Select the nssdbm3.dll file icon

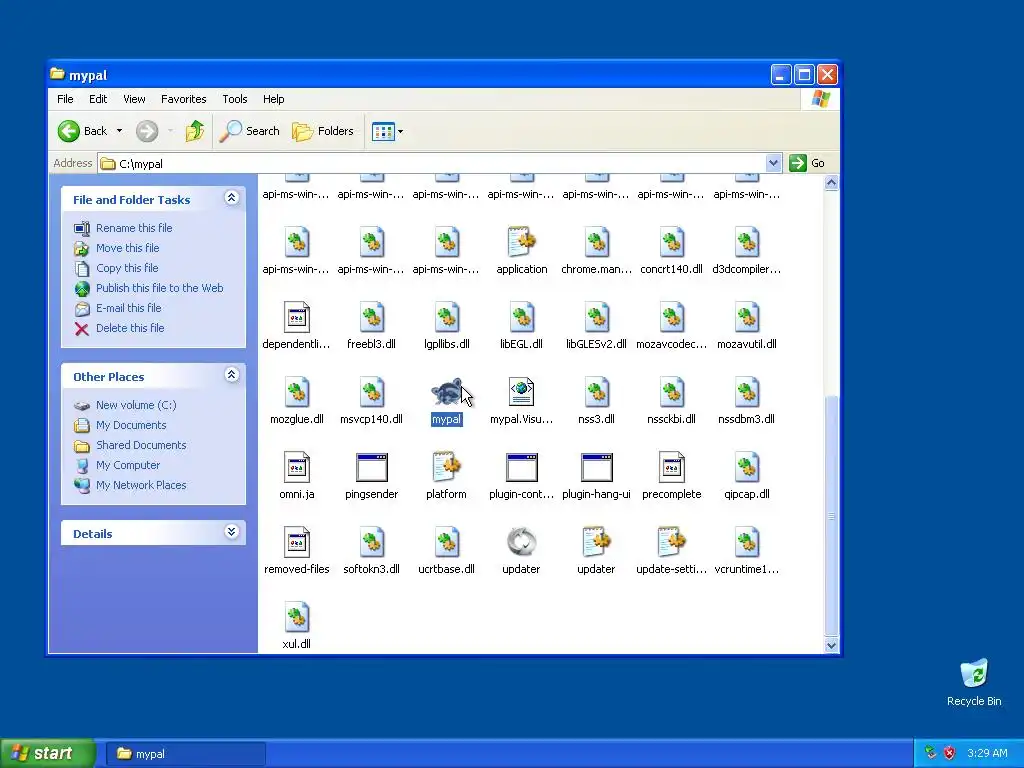[746, 392]
